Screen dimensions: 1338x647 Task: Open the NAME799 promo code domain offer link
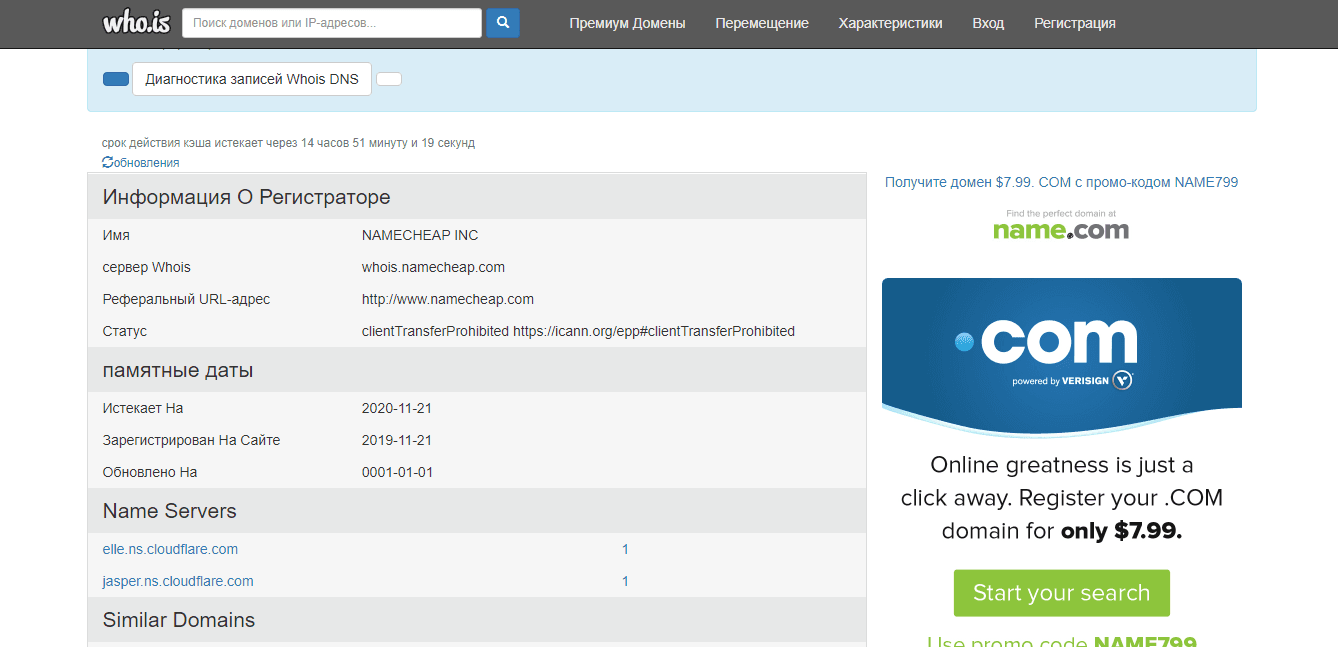coord(1061,182)
